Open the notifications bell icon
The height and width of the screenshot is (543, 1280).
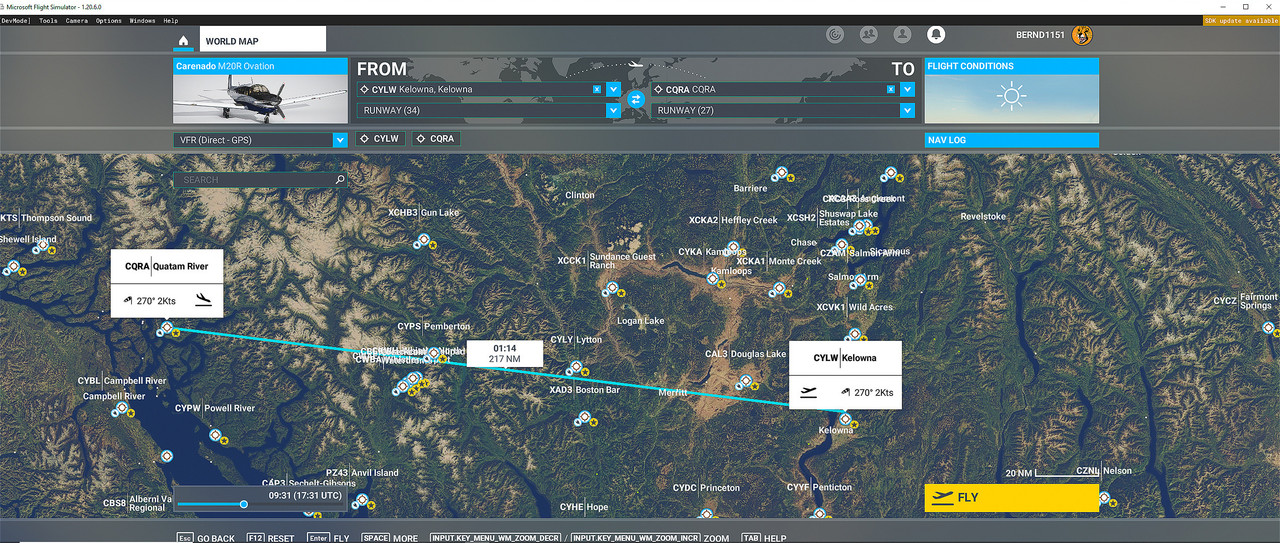tap(936, 35)
